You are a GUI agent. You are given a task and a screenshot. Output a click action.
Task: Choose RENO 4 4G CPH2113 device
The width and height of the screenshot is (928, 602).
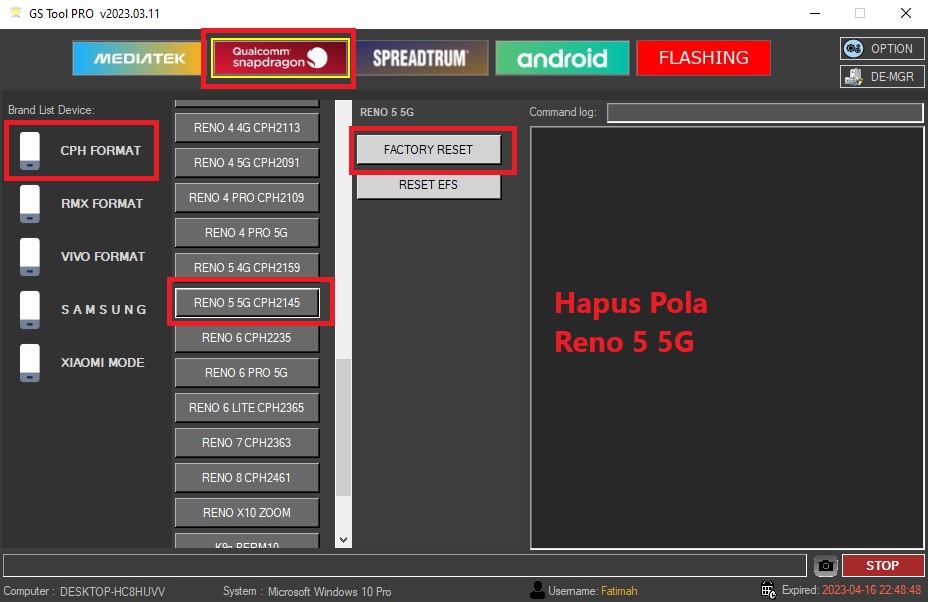point(247,128)
